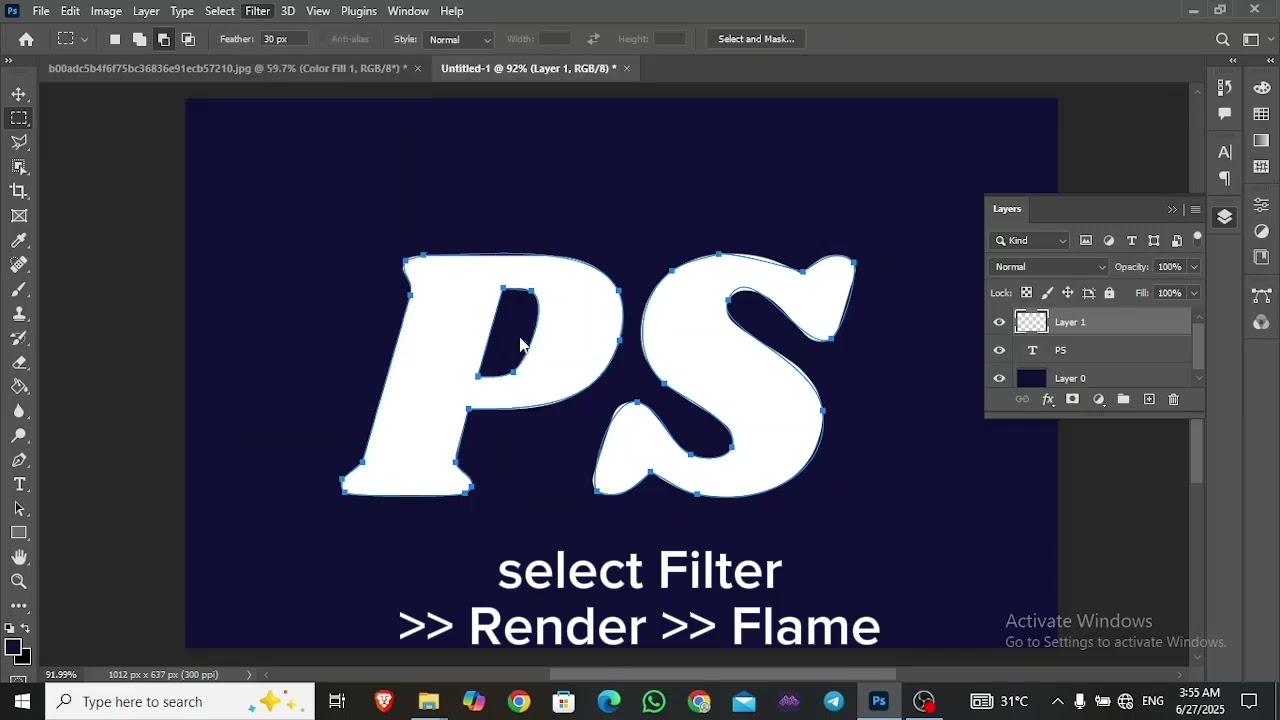Screen dimensions: 1280x720
Task: Select the History Brush tool
Action: coord(19,338)
